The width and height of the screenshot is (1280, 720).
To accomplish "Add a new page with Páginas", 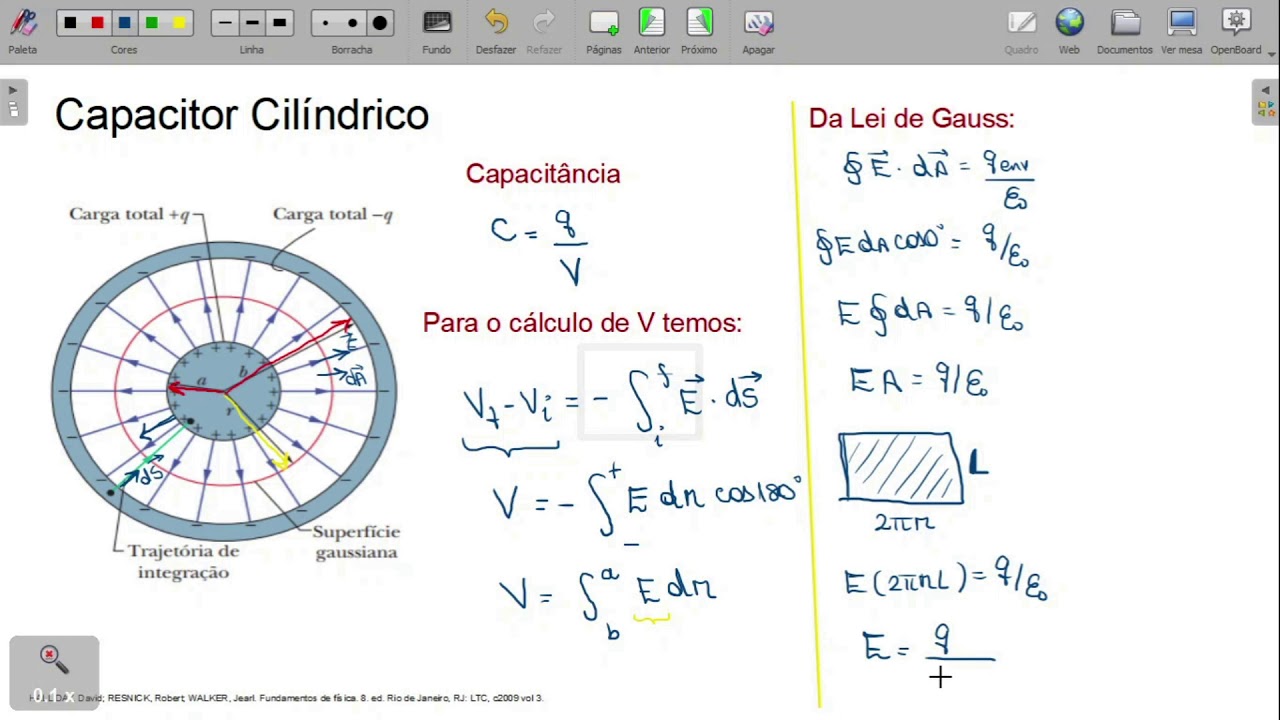I will [x=604, y=30].
